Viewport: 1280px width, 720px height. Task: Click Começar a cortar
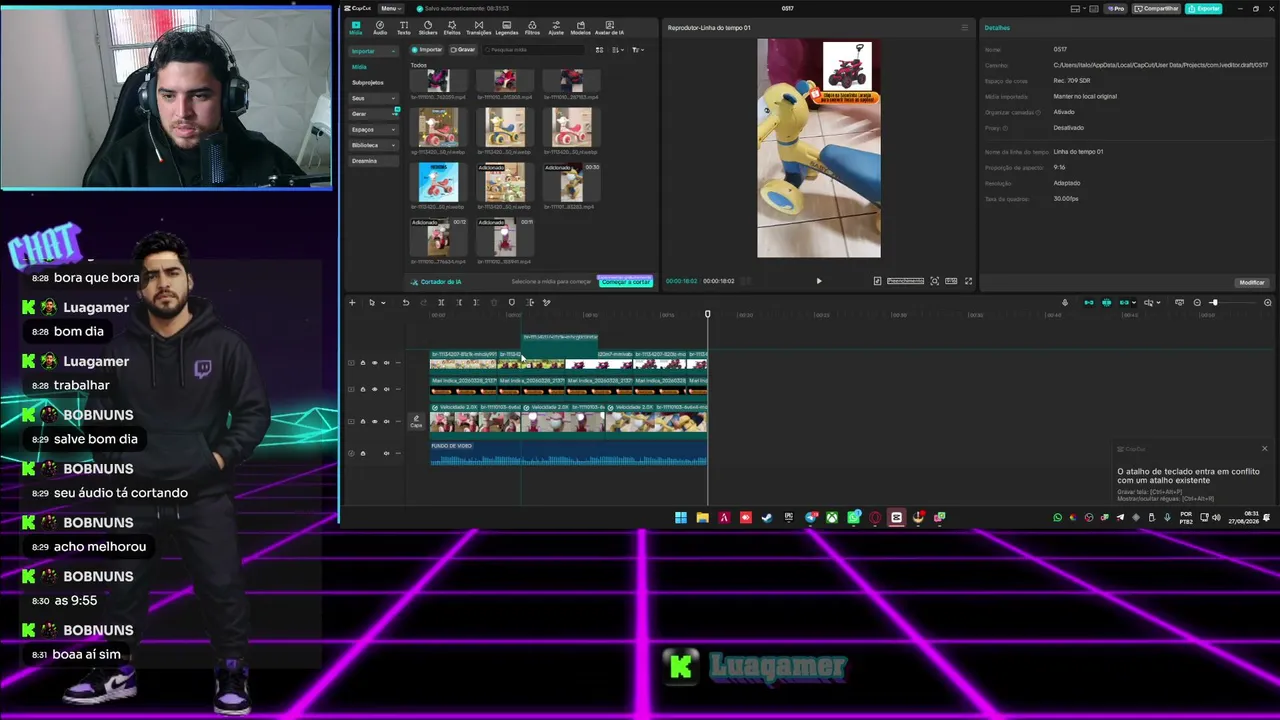pos(626,282)
